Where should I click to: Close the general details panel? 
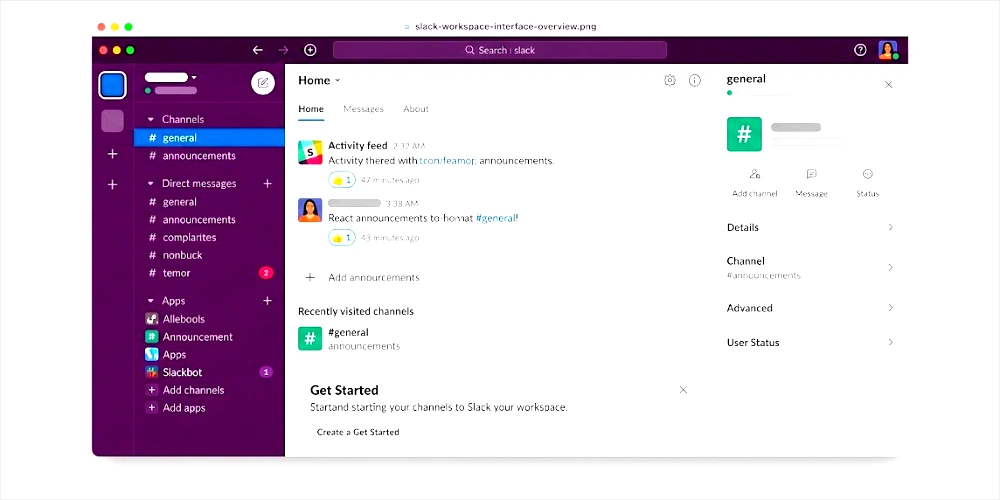888,85
